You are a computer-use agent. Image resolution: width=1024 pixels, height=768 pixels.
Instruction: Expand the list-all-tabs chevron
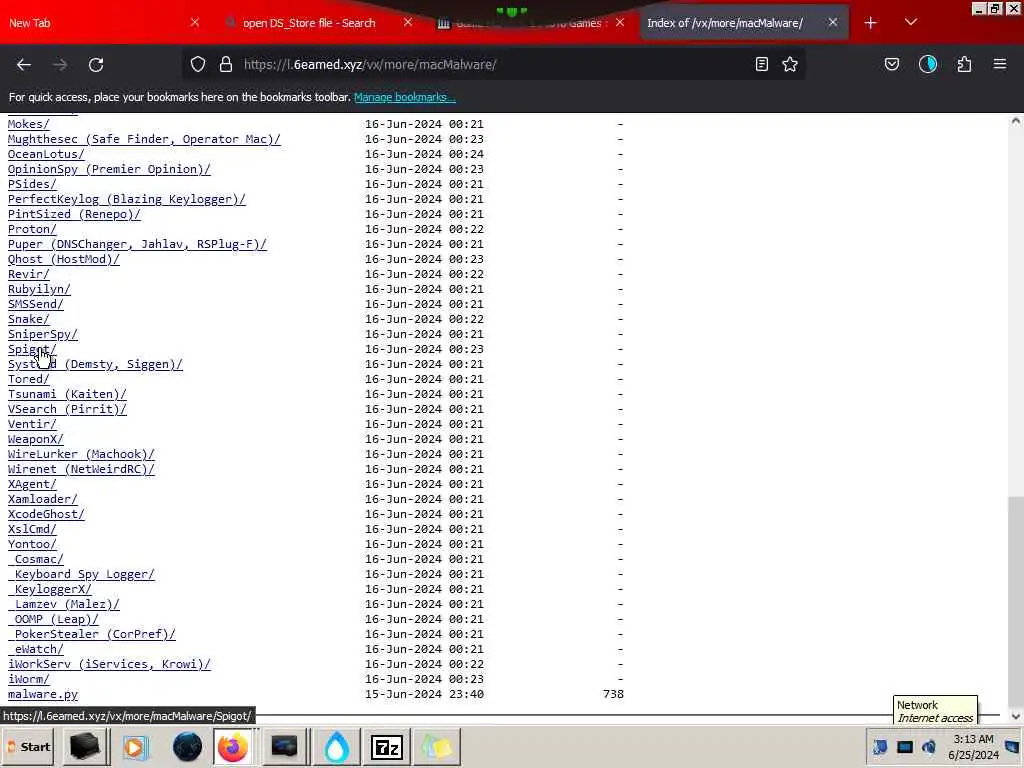pyautogui.click(x=911, y=23)
